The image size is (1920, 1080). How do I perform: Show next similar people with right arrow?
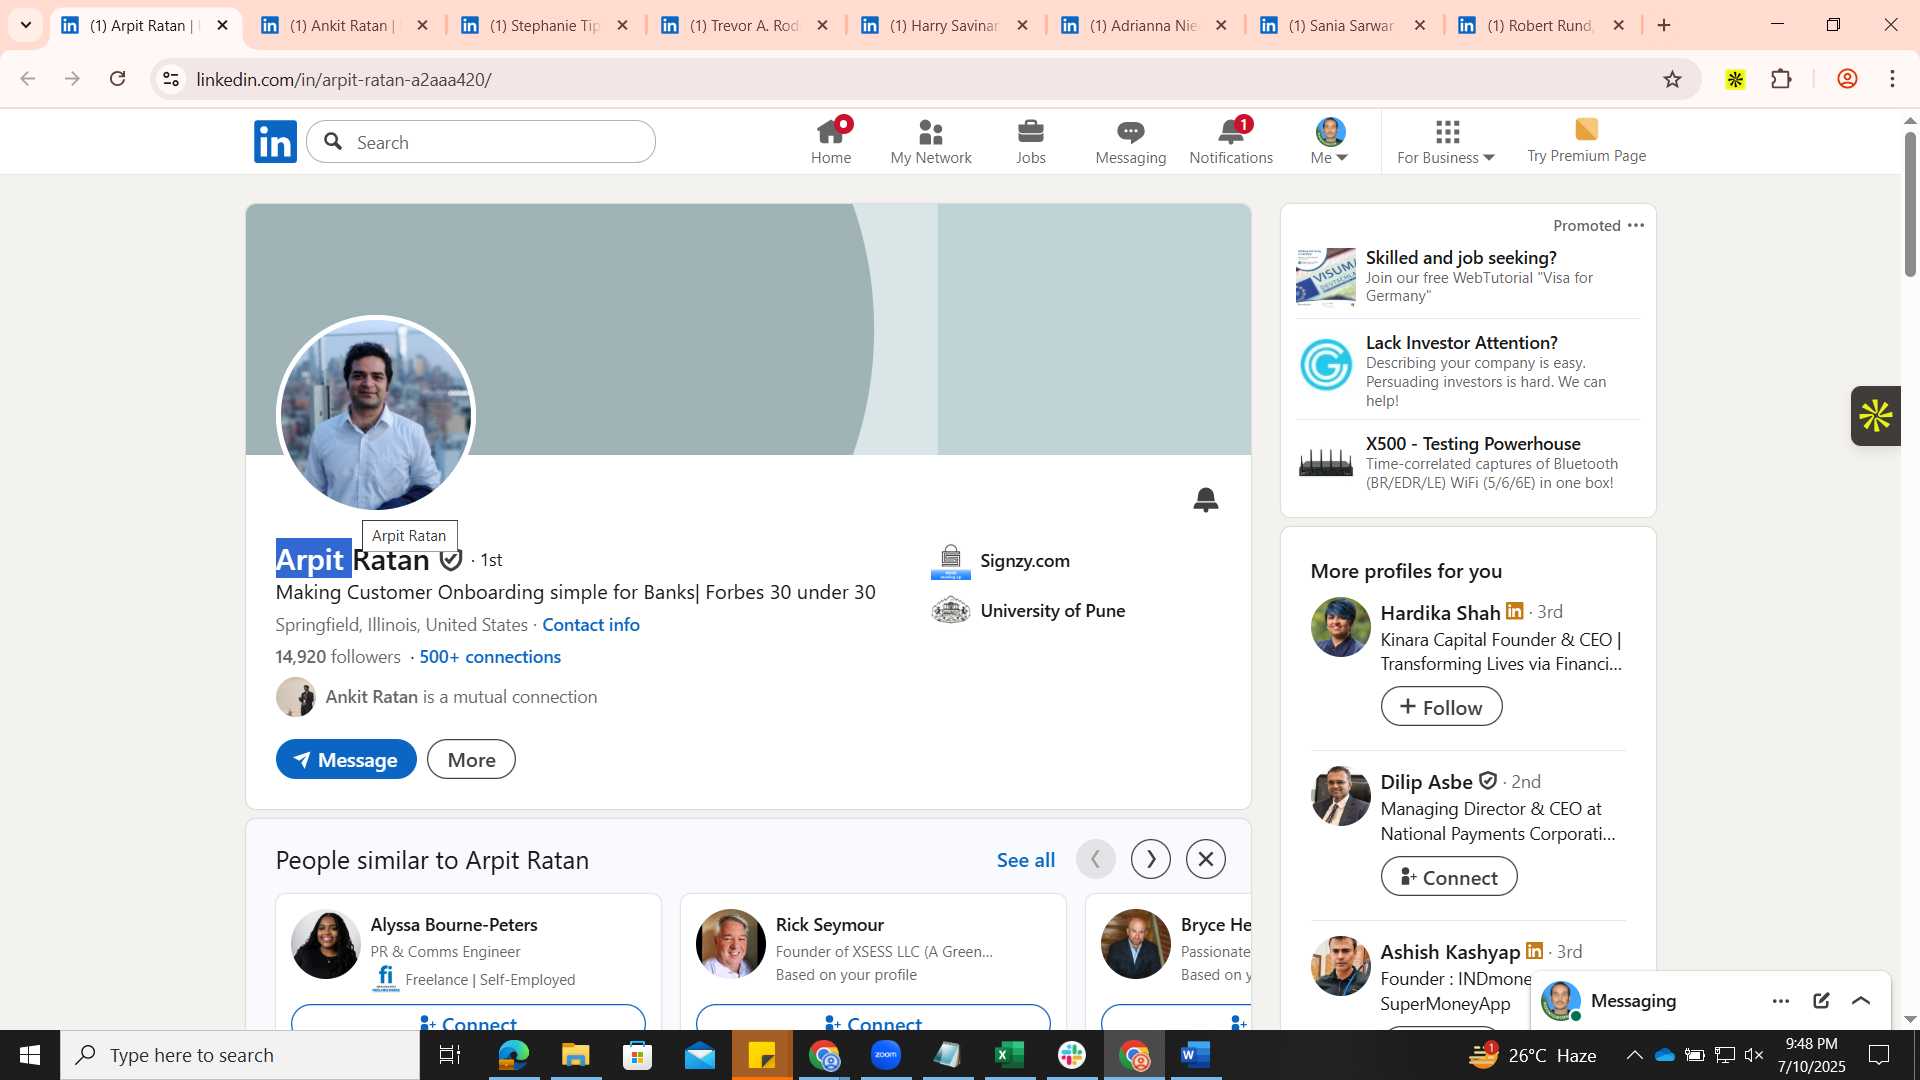[1151, 859]
